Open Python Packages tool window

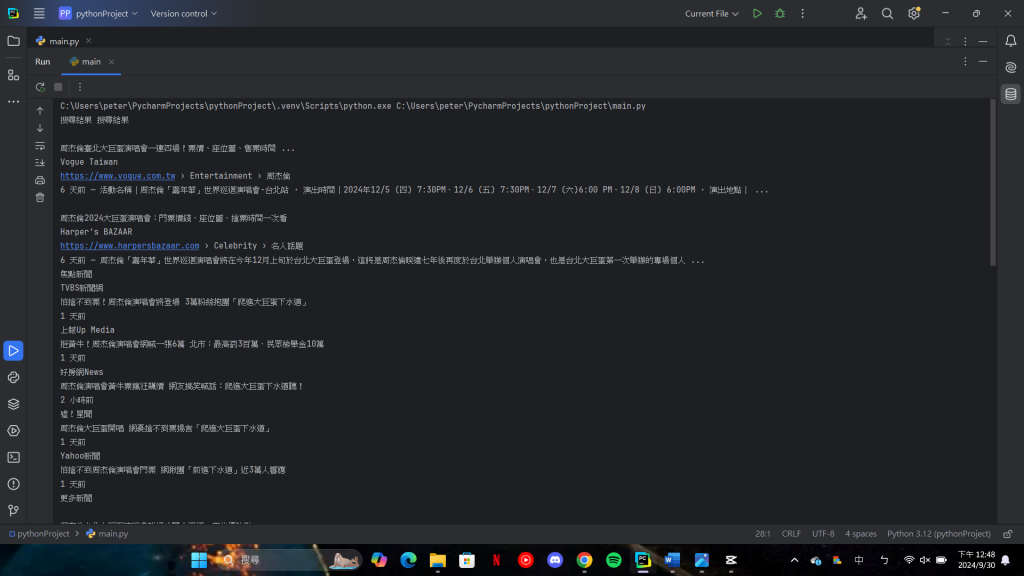13,377
